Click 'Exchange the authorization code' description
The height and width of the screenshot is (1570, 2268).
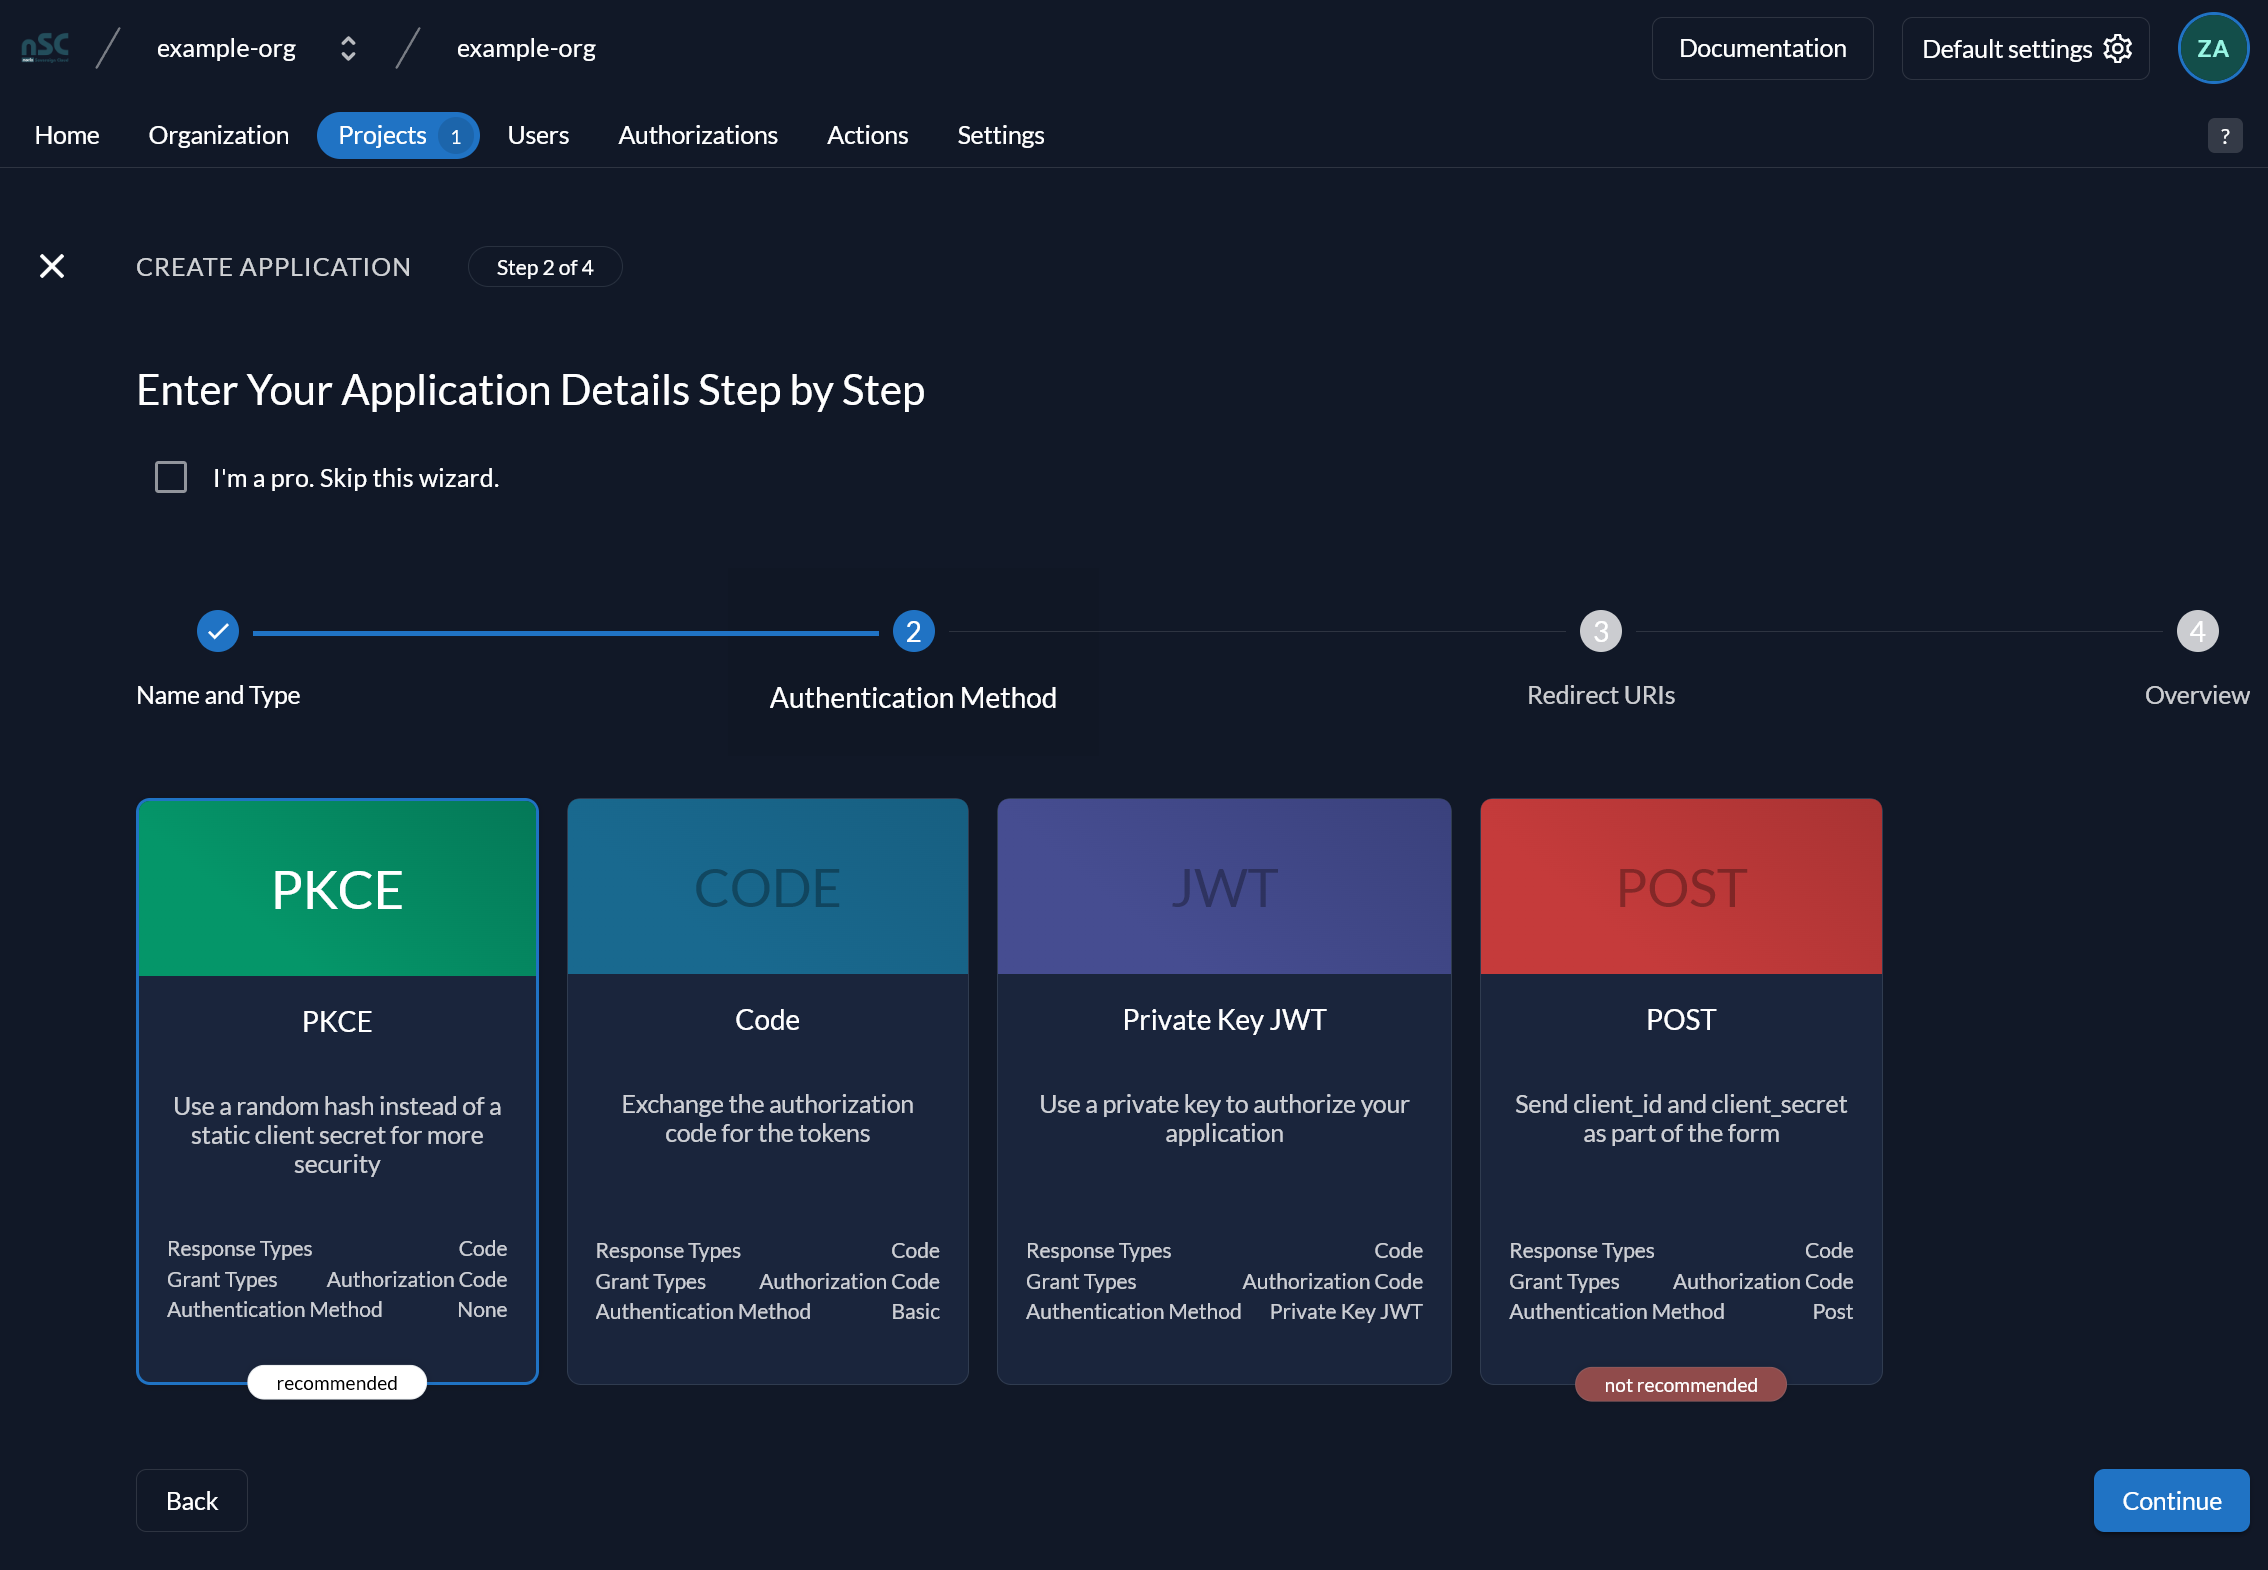point(767,1118)
